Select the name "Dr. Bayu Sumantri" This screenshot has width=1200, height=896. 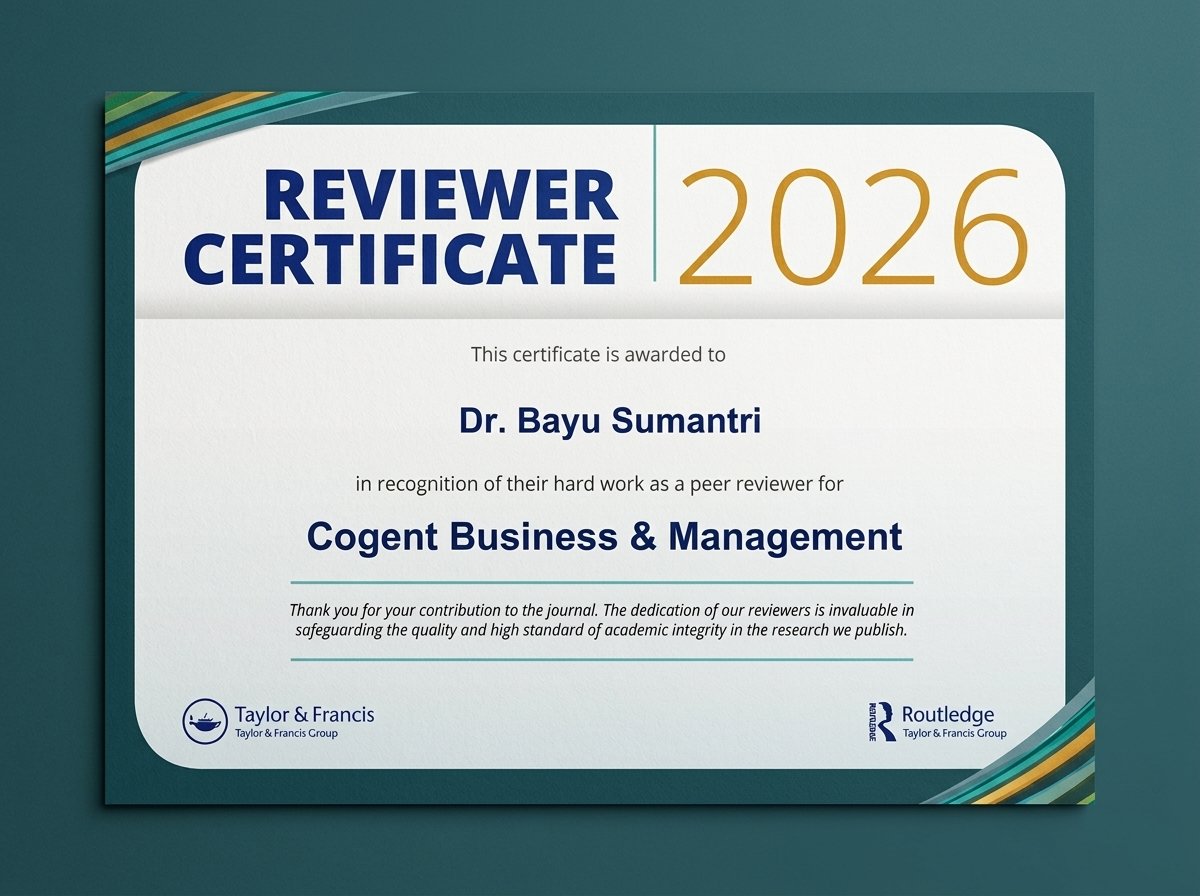(x=610, y=421)
